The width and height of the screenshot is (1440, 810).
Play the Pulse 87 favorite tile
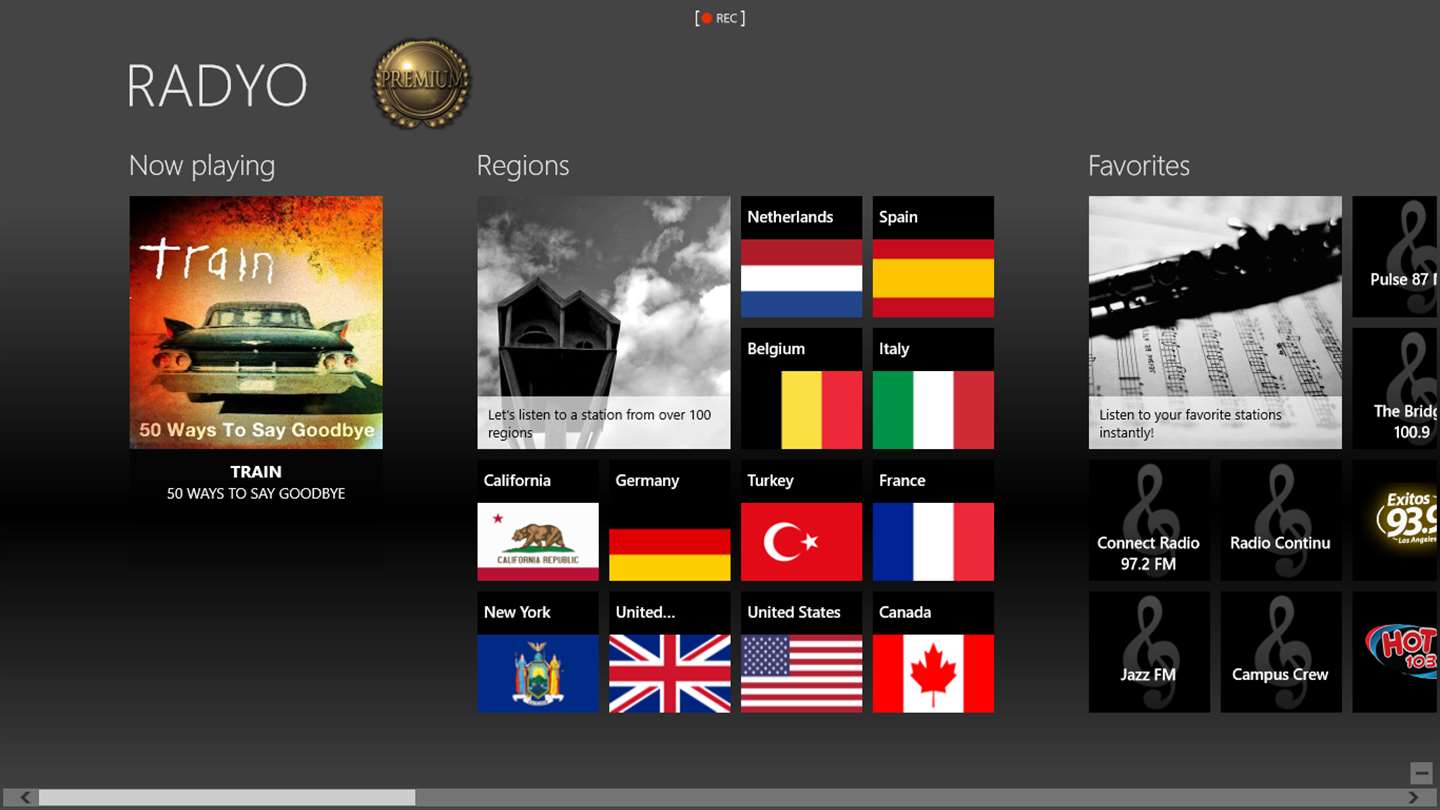[1396, 257]
